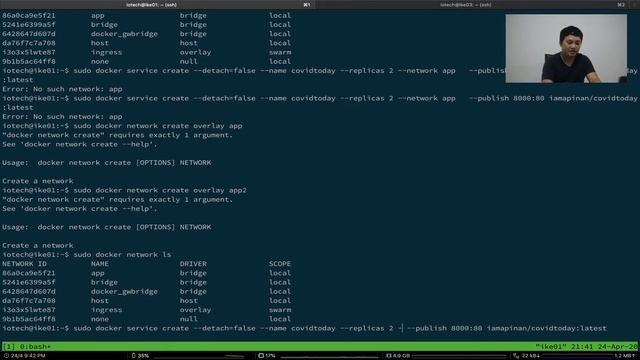Click the memory usage bar next to 4.9 GB
The height and width of the screenshot is (360, 640).
(x=458, y=356)
